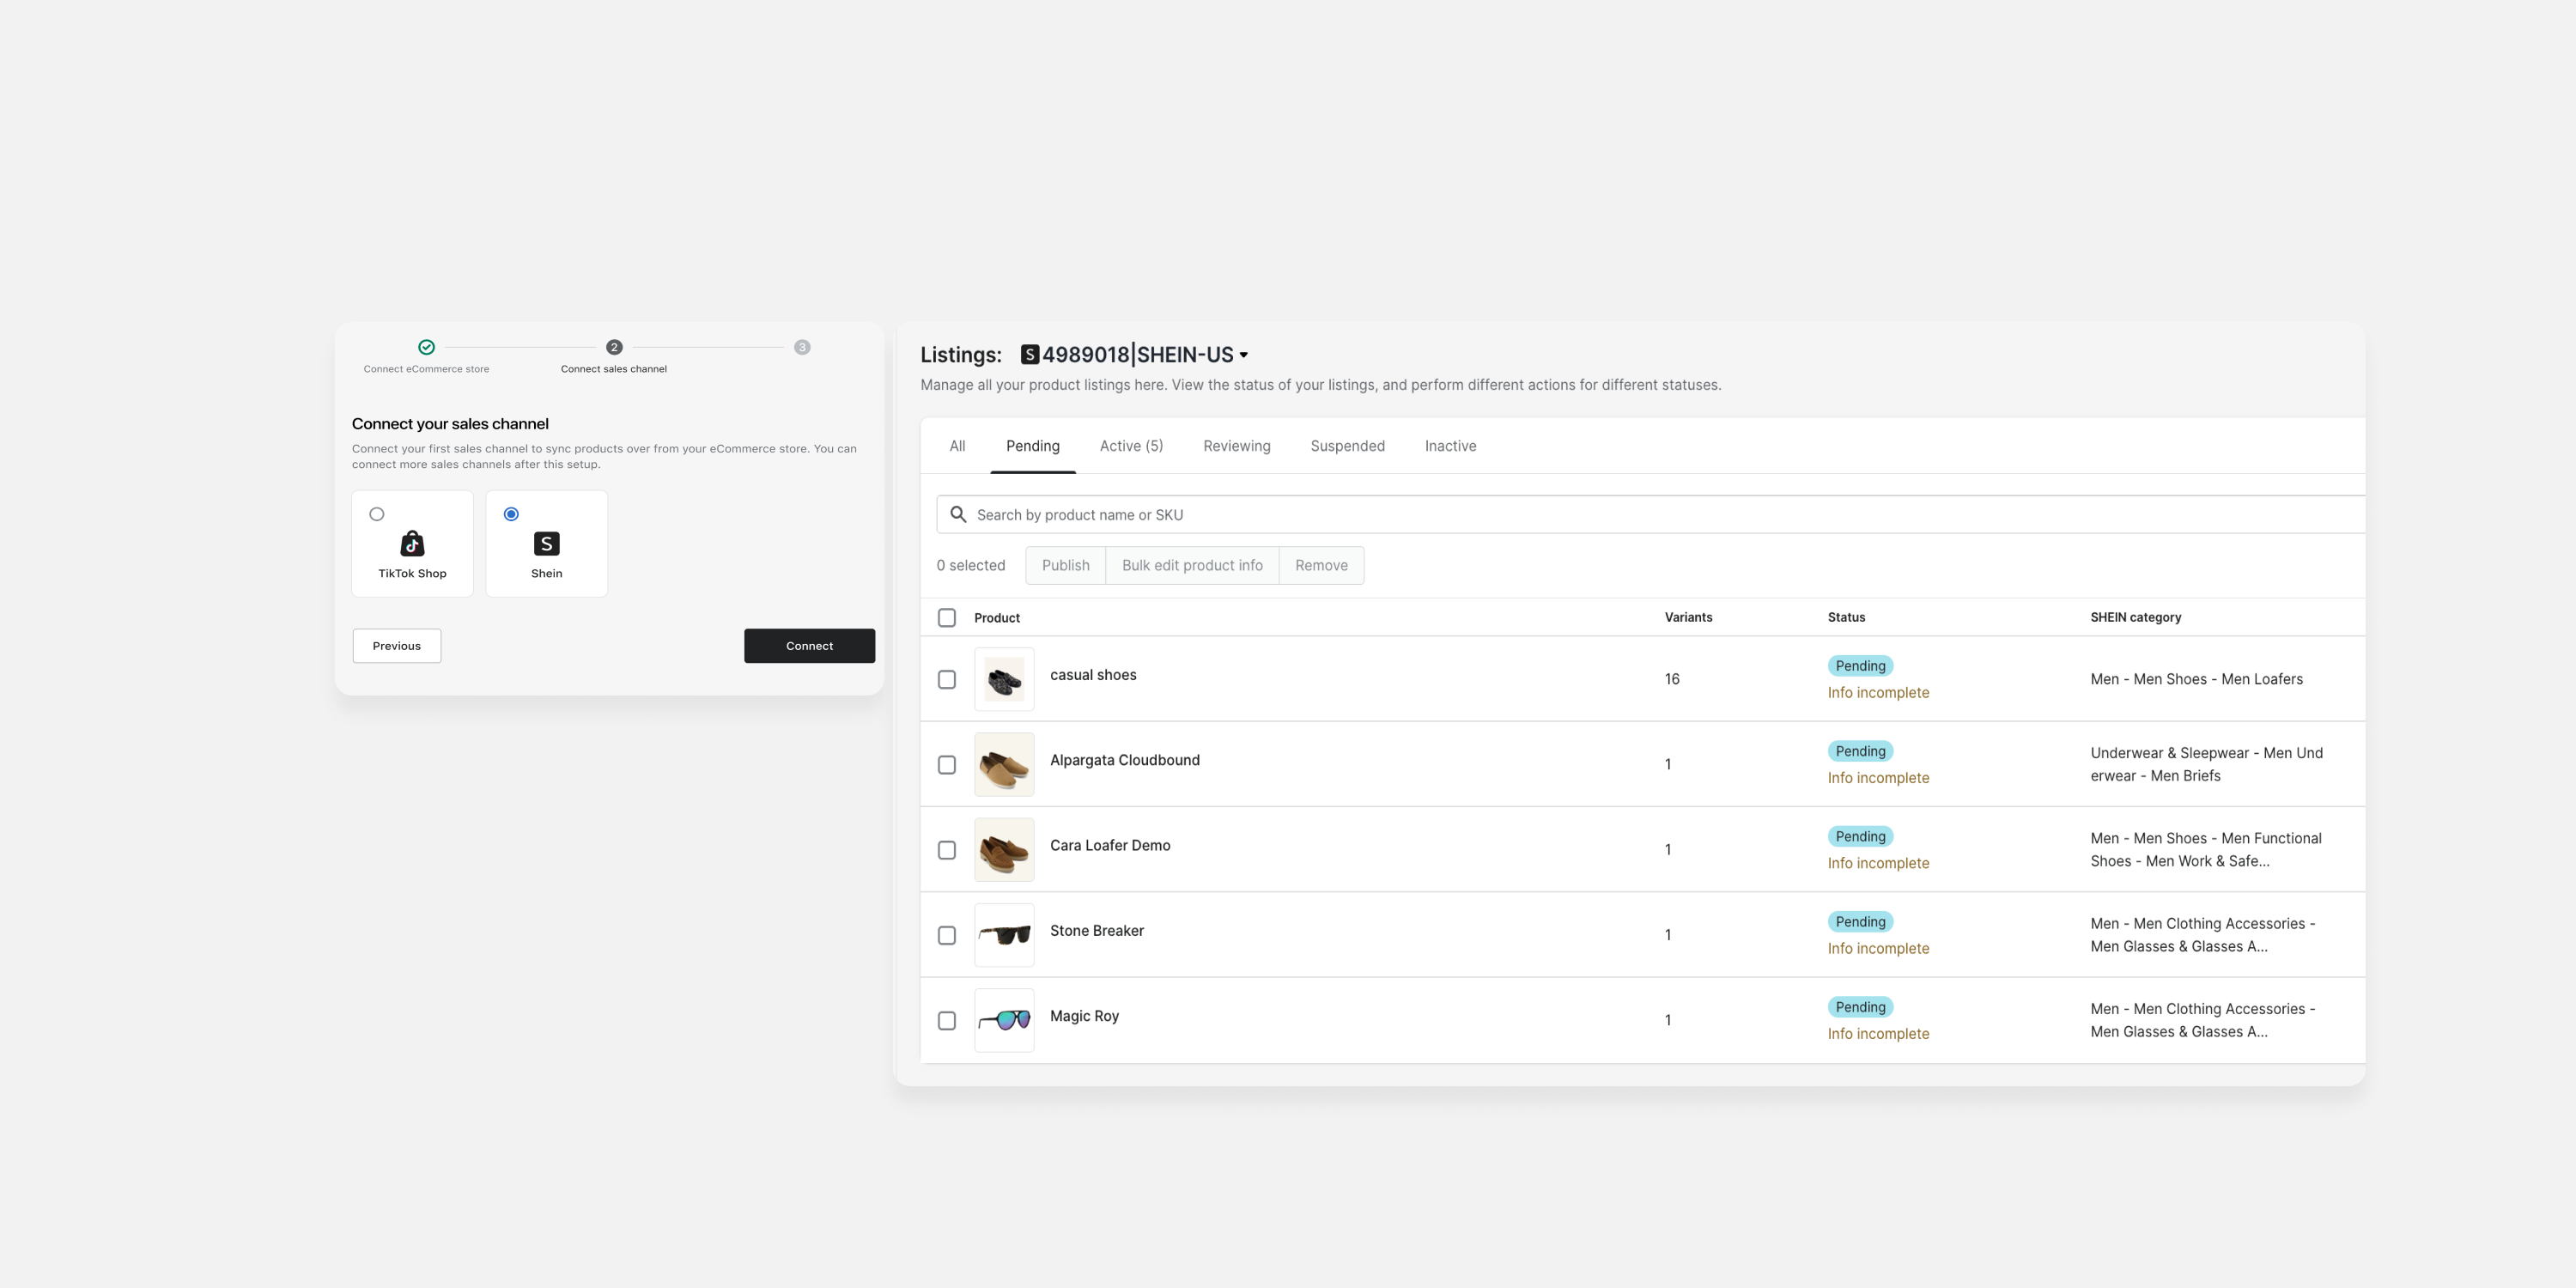Select the Shein radio button
The image size is (2576, 1288).
click(x=511, y=514)
